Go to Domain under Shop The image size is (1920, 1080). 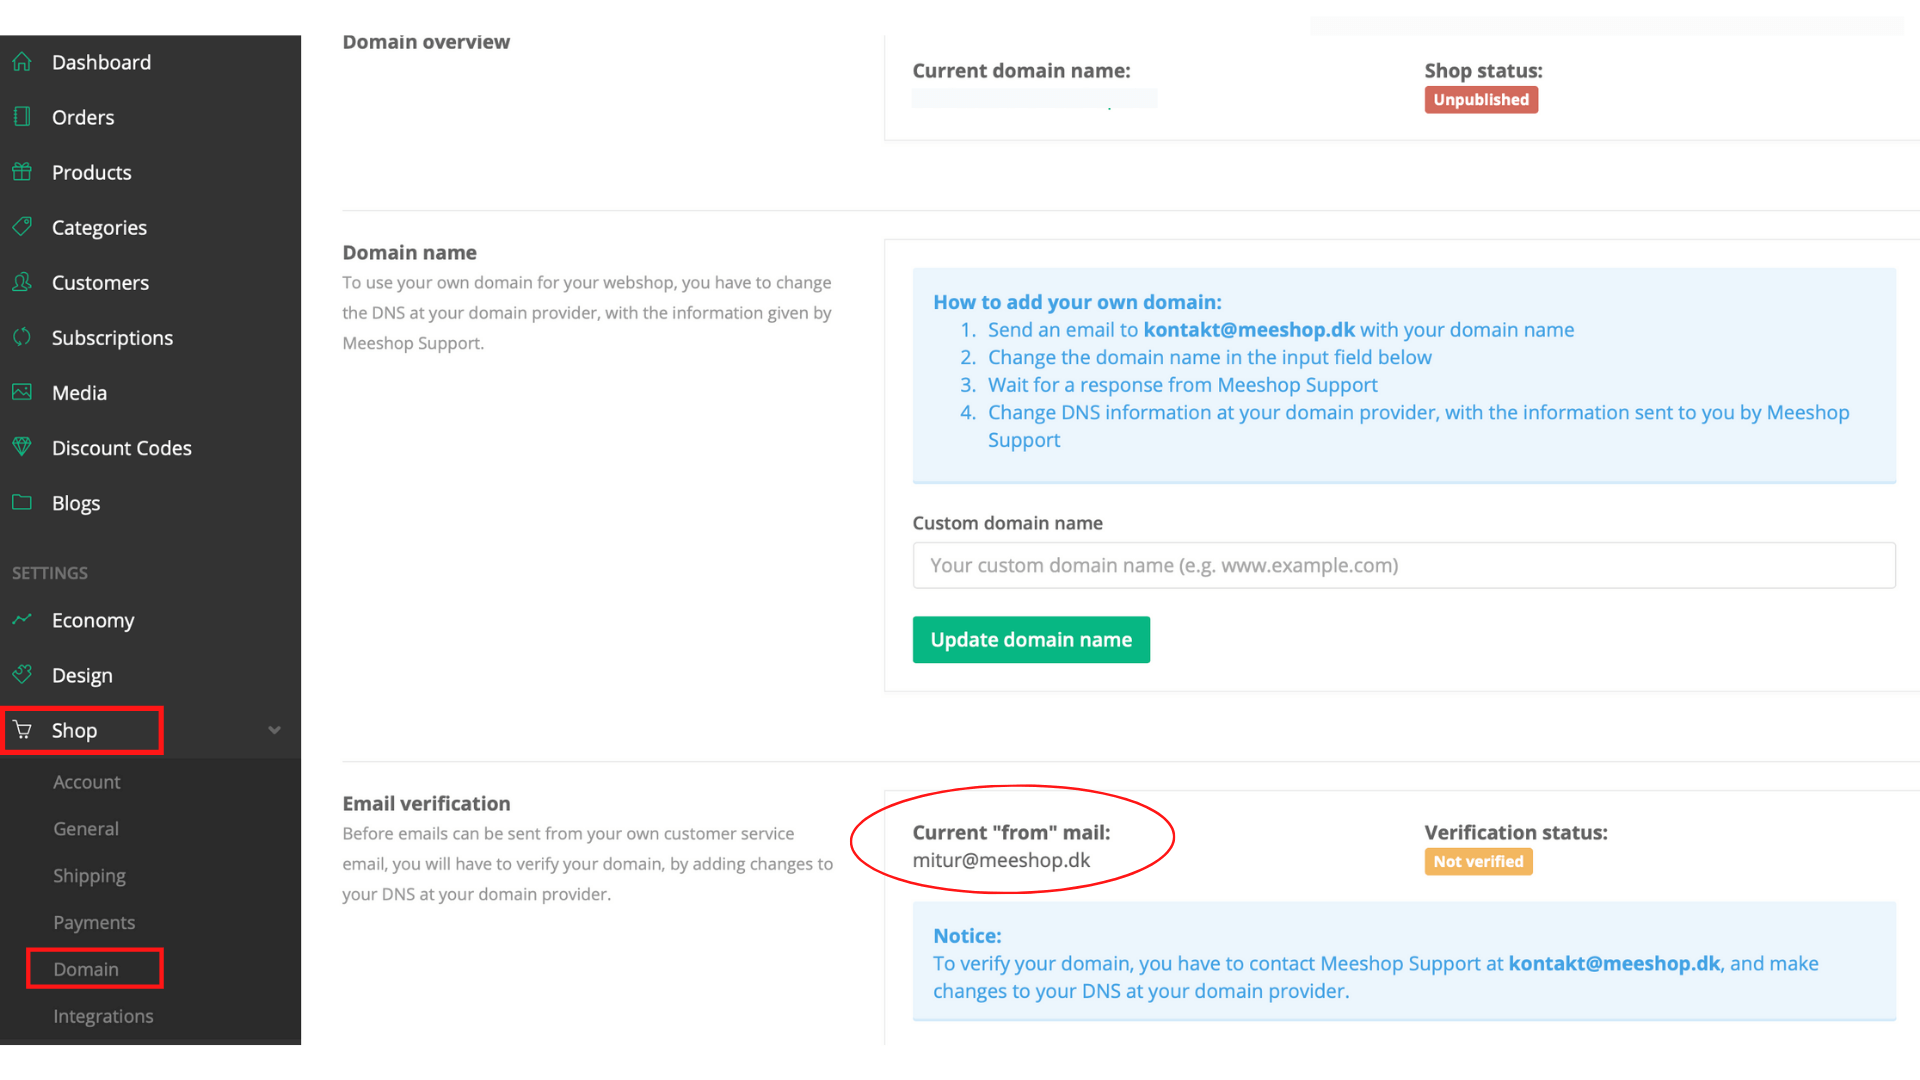click(x=86, y=969)
